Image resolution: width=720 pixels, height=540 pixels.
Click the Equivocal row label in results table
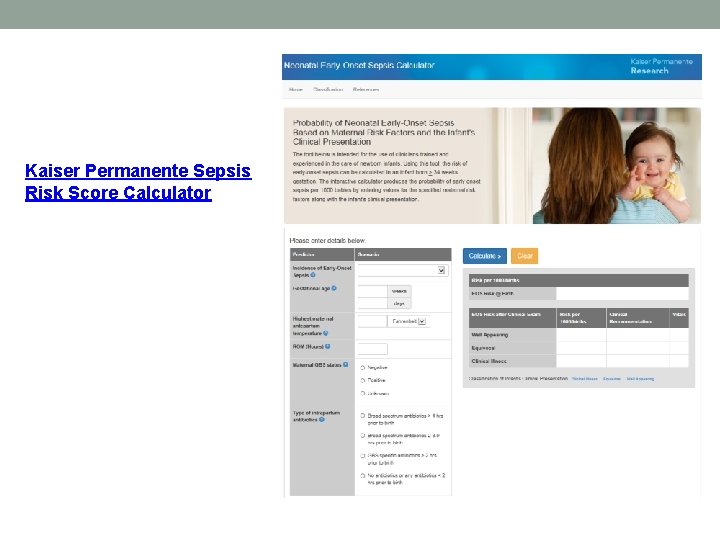click(x=483, y=348)
